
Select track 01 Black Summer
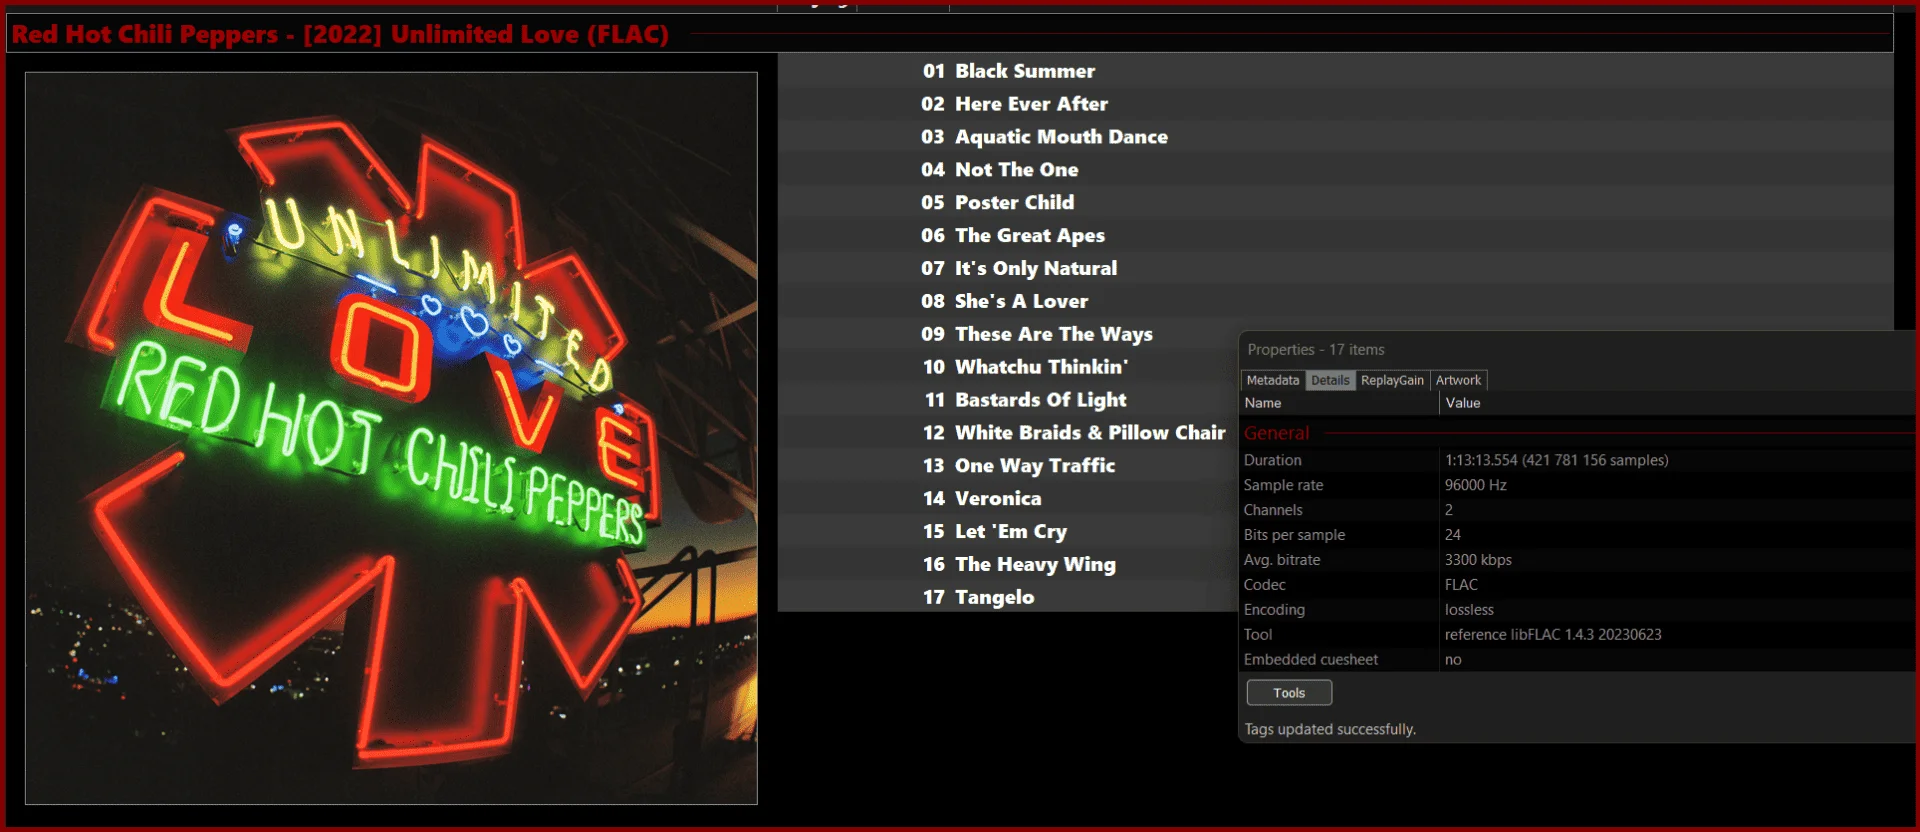coord(1335,71)
